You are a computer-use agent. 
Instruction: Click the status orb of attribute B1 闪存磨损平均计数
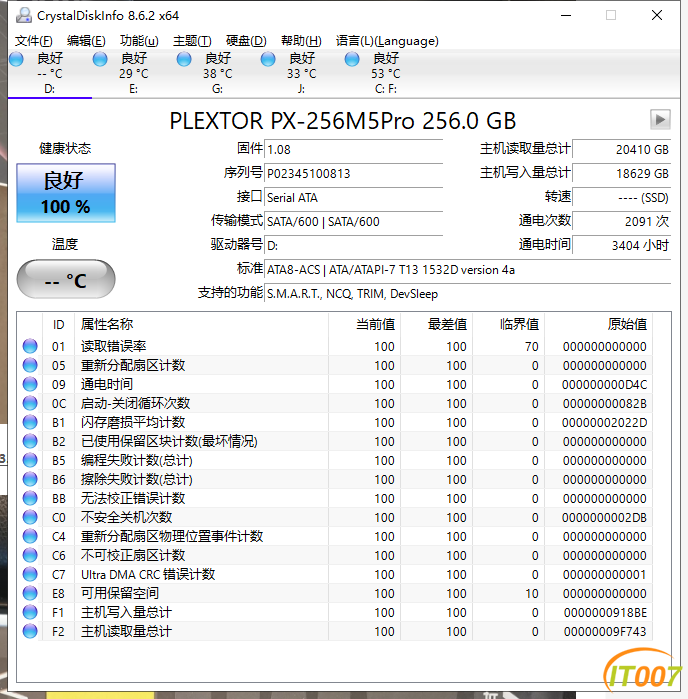pos(30,422)
